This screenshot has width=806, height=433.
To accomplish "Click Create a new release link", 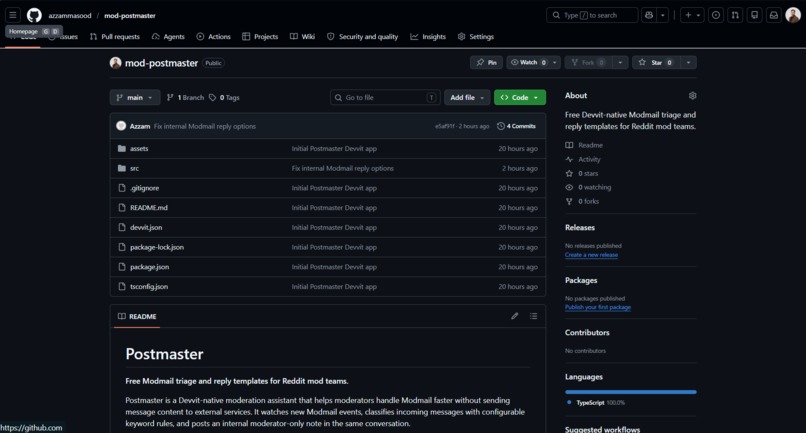I will coord(591,255).
